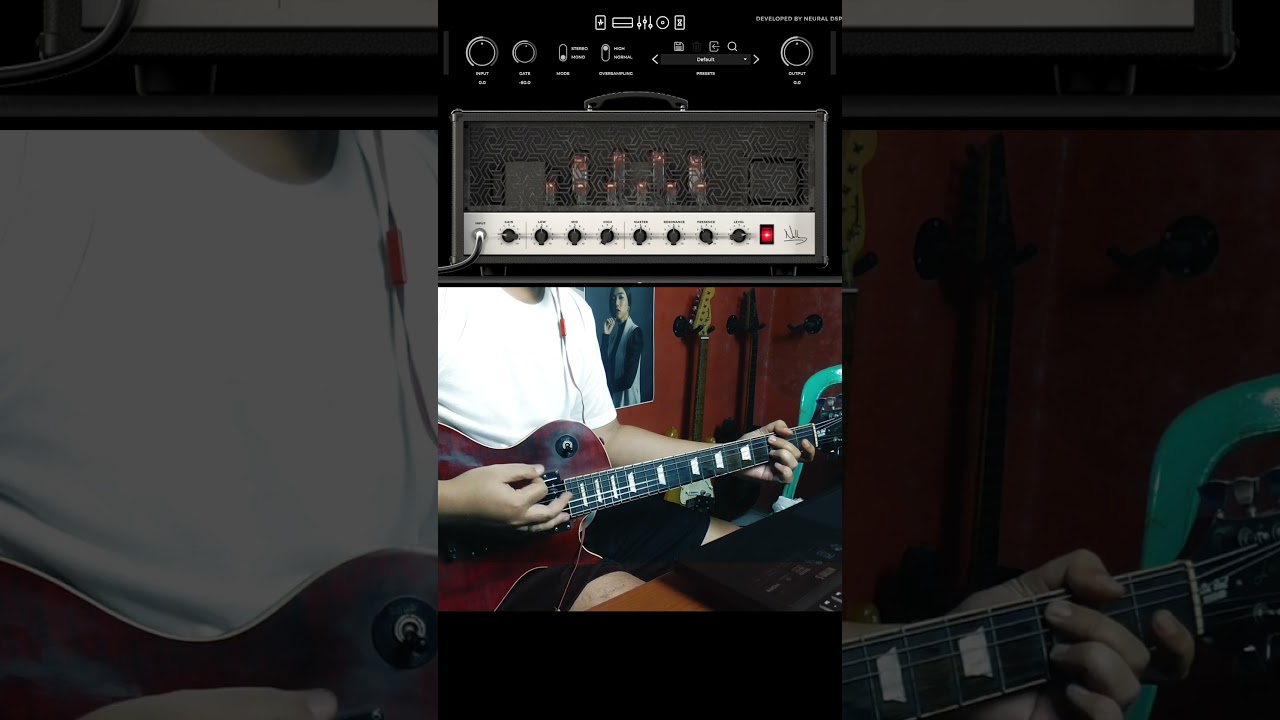Toggle the oversampling High/Normal switch
The height and width of the screenshot is (720, 1280).
pos(605,53)
